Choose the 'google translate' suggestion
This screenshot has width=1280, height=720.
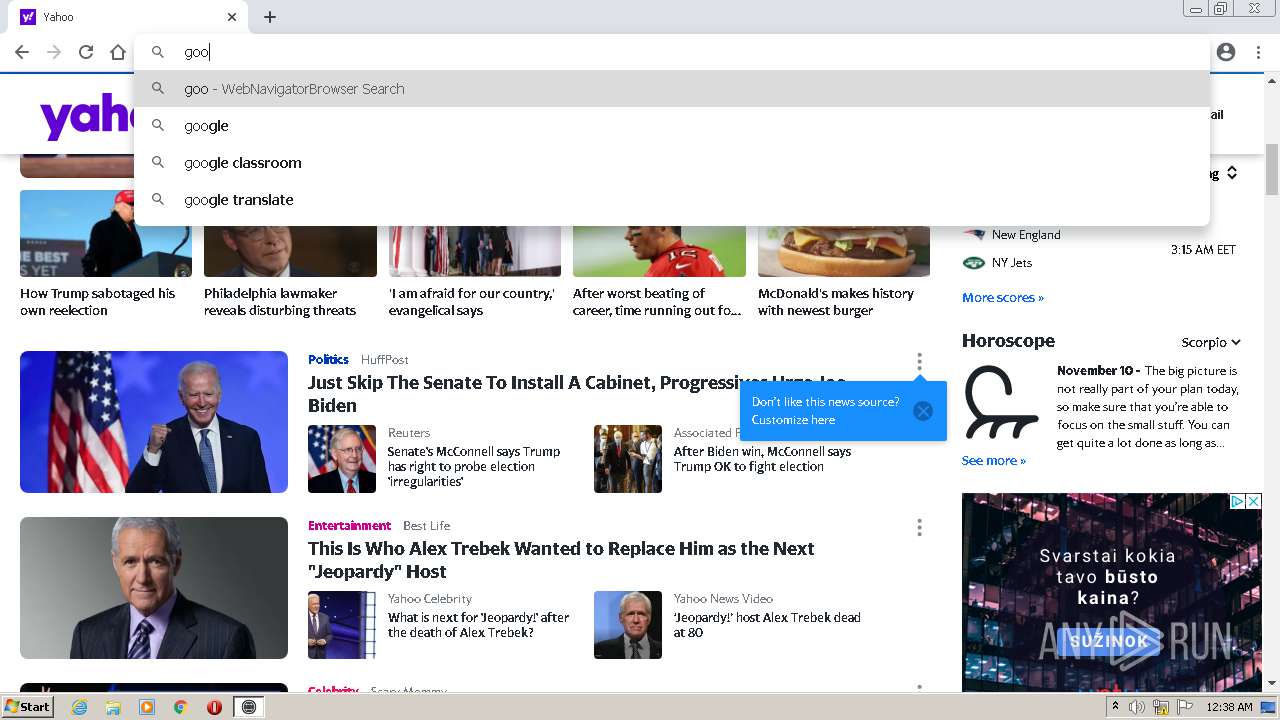[x=672, y=199]
